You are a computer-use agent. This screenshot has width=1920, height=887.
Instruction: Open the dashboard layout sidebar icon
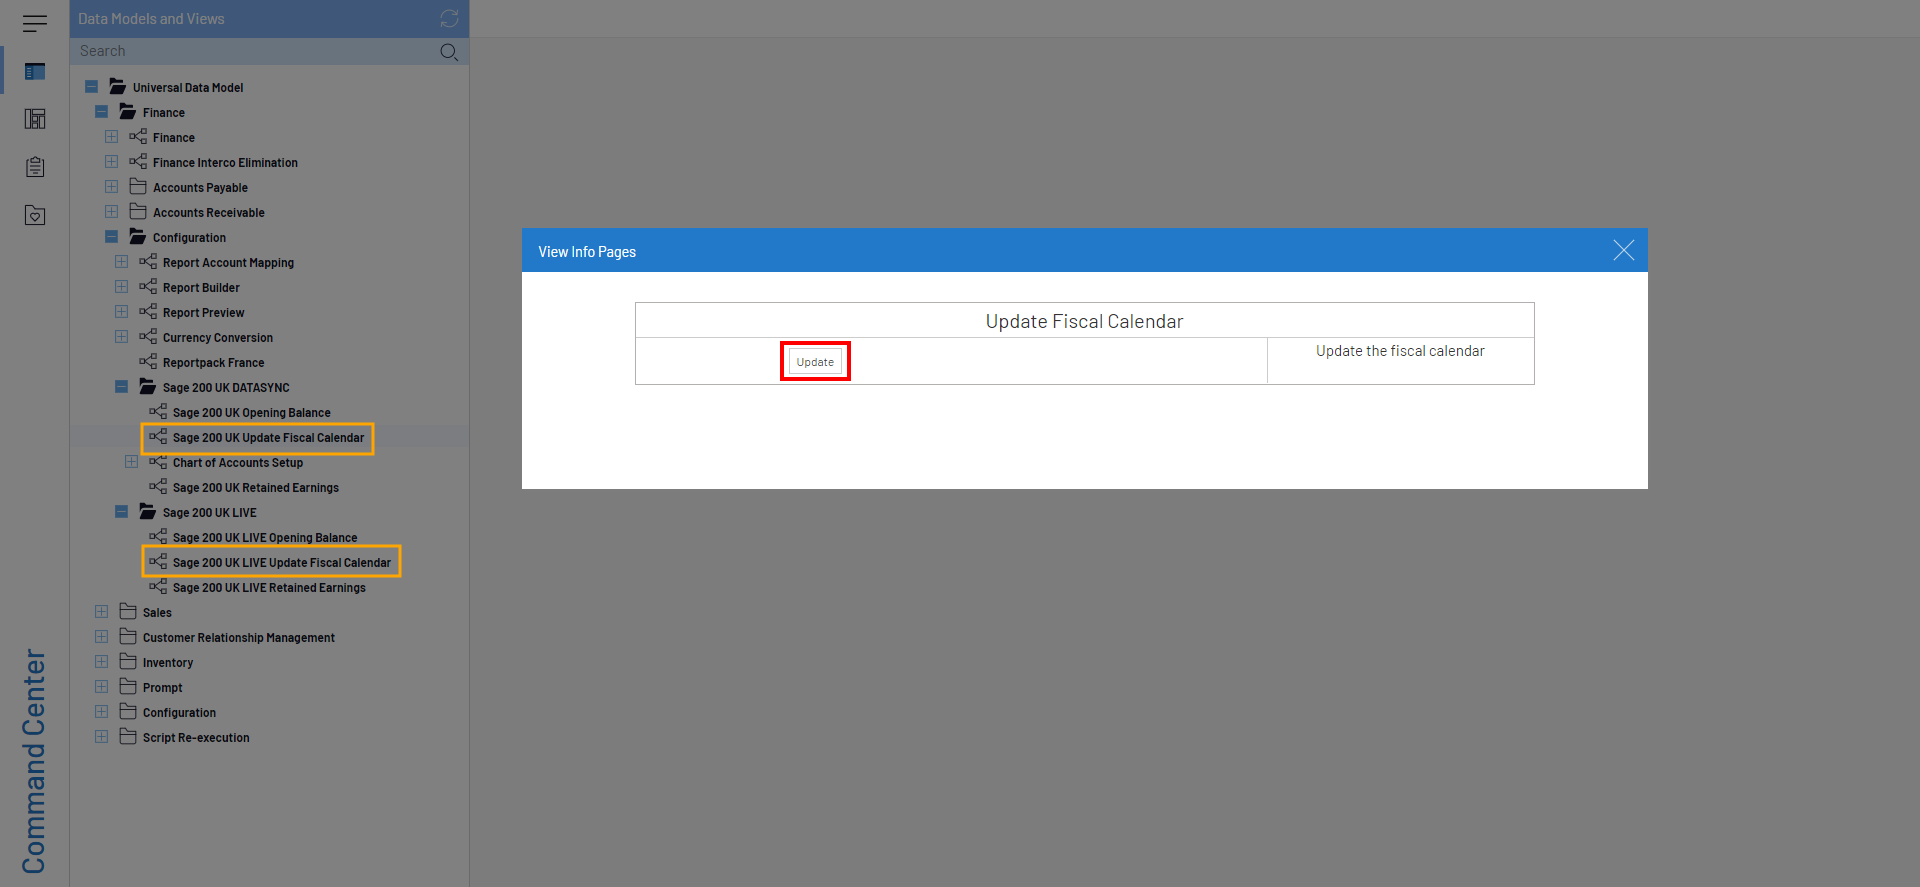pos(35,119)
